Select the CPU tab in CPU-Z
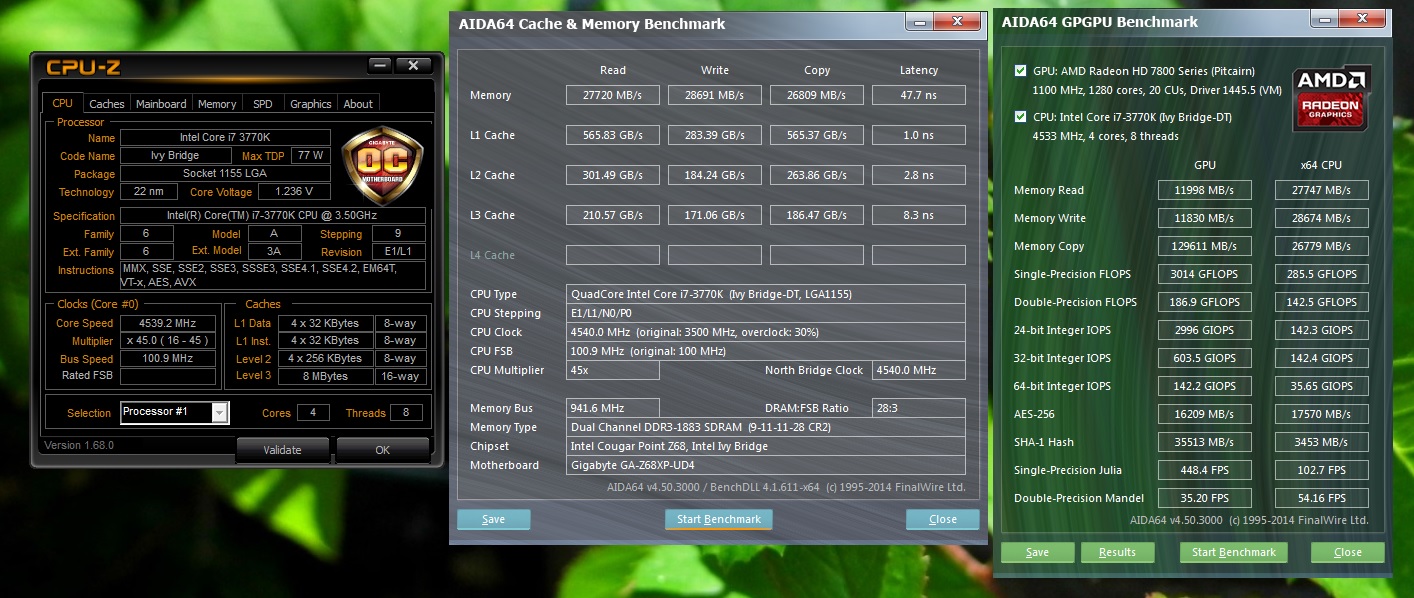Viewport: 1414px width, 598px height. [x=62, y=103]
